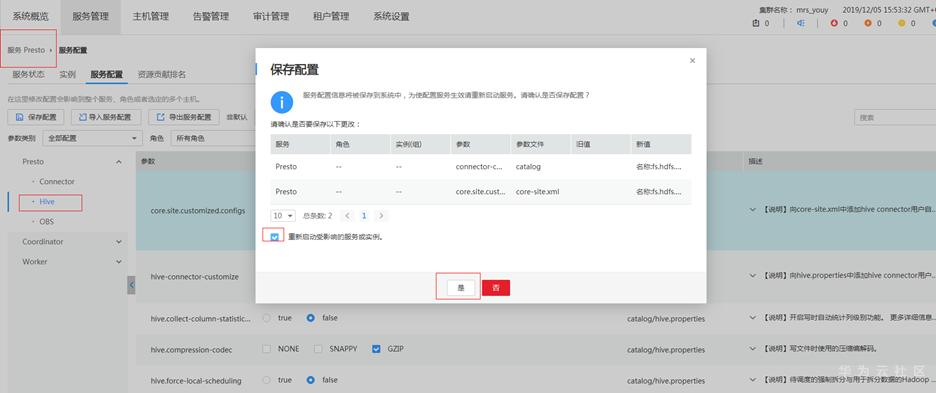
Task: Click the blue info icon in dialog
Action: (x=282, y=102)
